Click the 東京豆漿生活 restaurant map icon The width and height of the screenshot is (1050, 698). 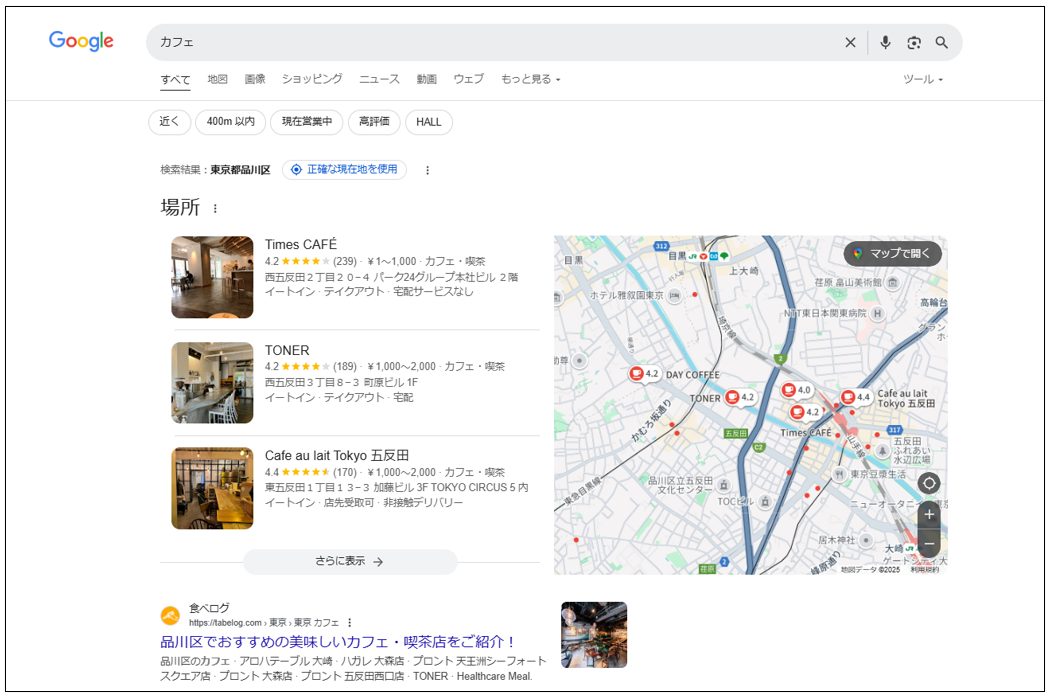coord(840,474)
